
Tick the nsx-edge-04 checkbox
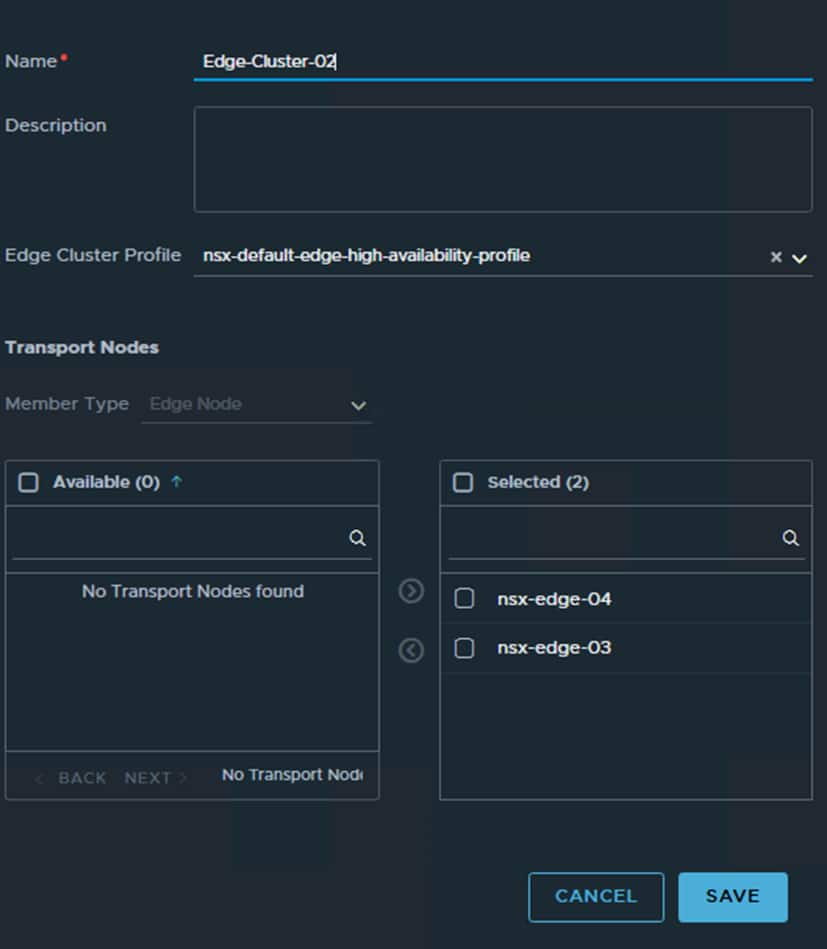[x=464, y=599]
